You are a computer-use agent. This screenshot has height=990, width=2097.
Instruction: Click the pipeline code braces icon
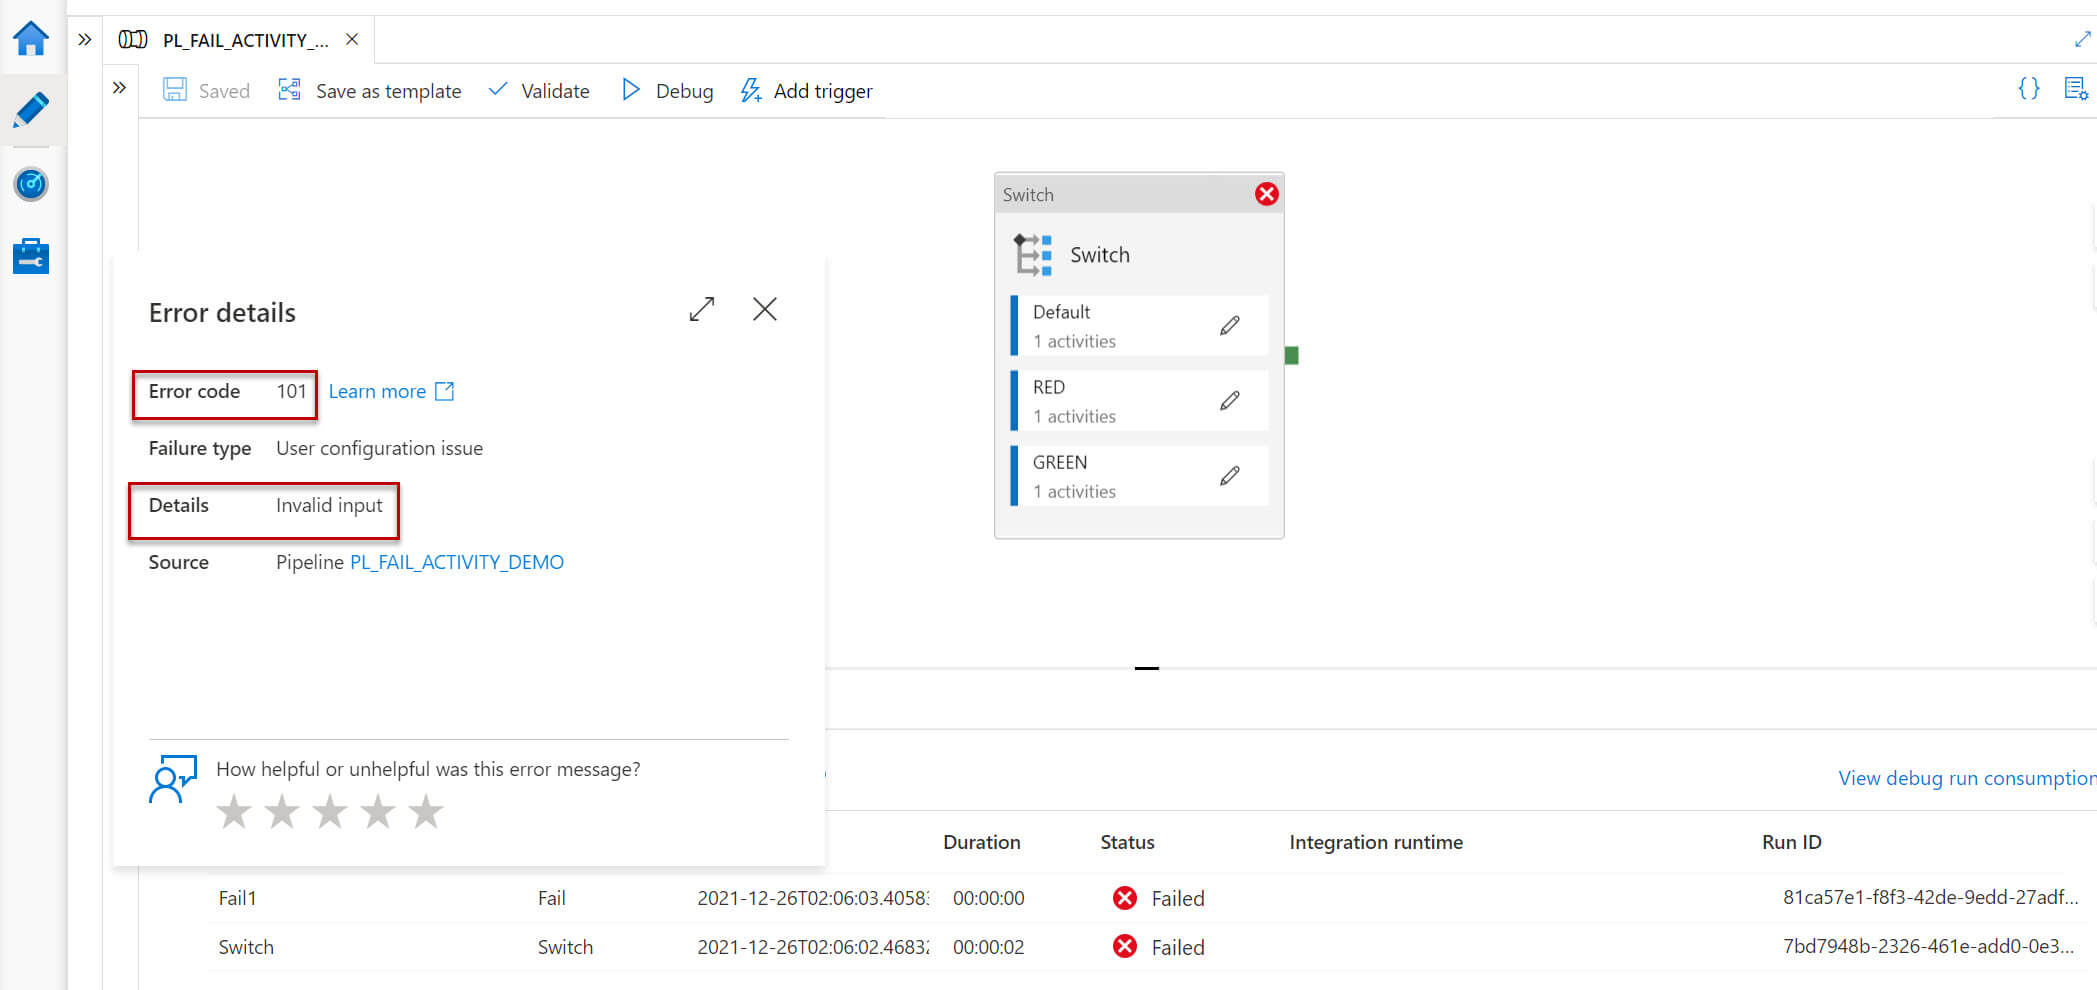click(2028, 89)
